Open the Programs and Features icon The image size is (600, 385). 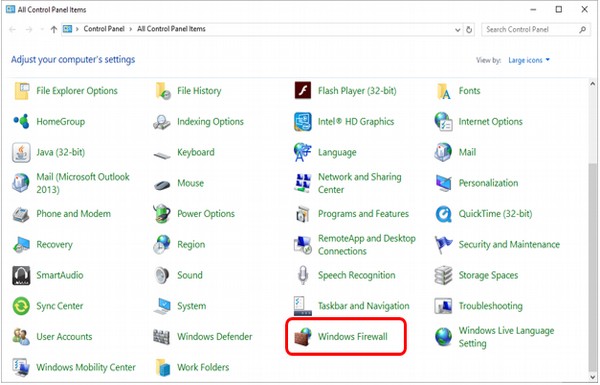[x=303, y=214]
